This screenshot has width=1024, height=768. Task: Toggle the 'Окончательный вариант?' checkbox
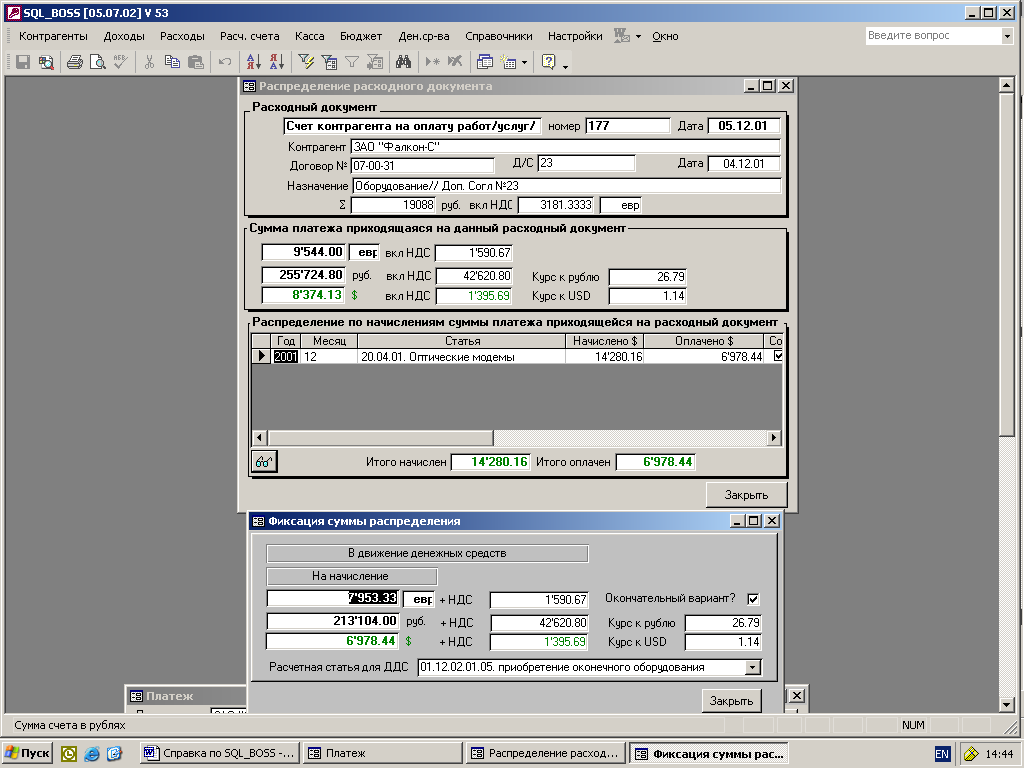click(753, 599)
